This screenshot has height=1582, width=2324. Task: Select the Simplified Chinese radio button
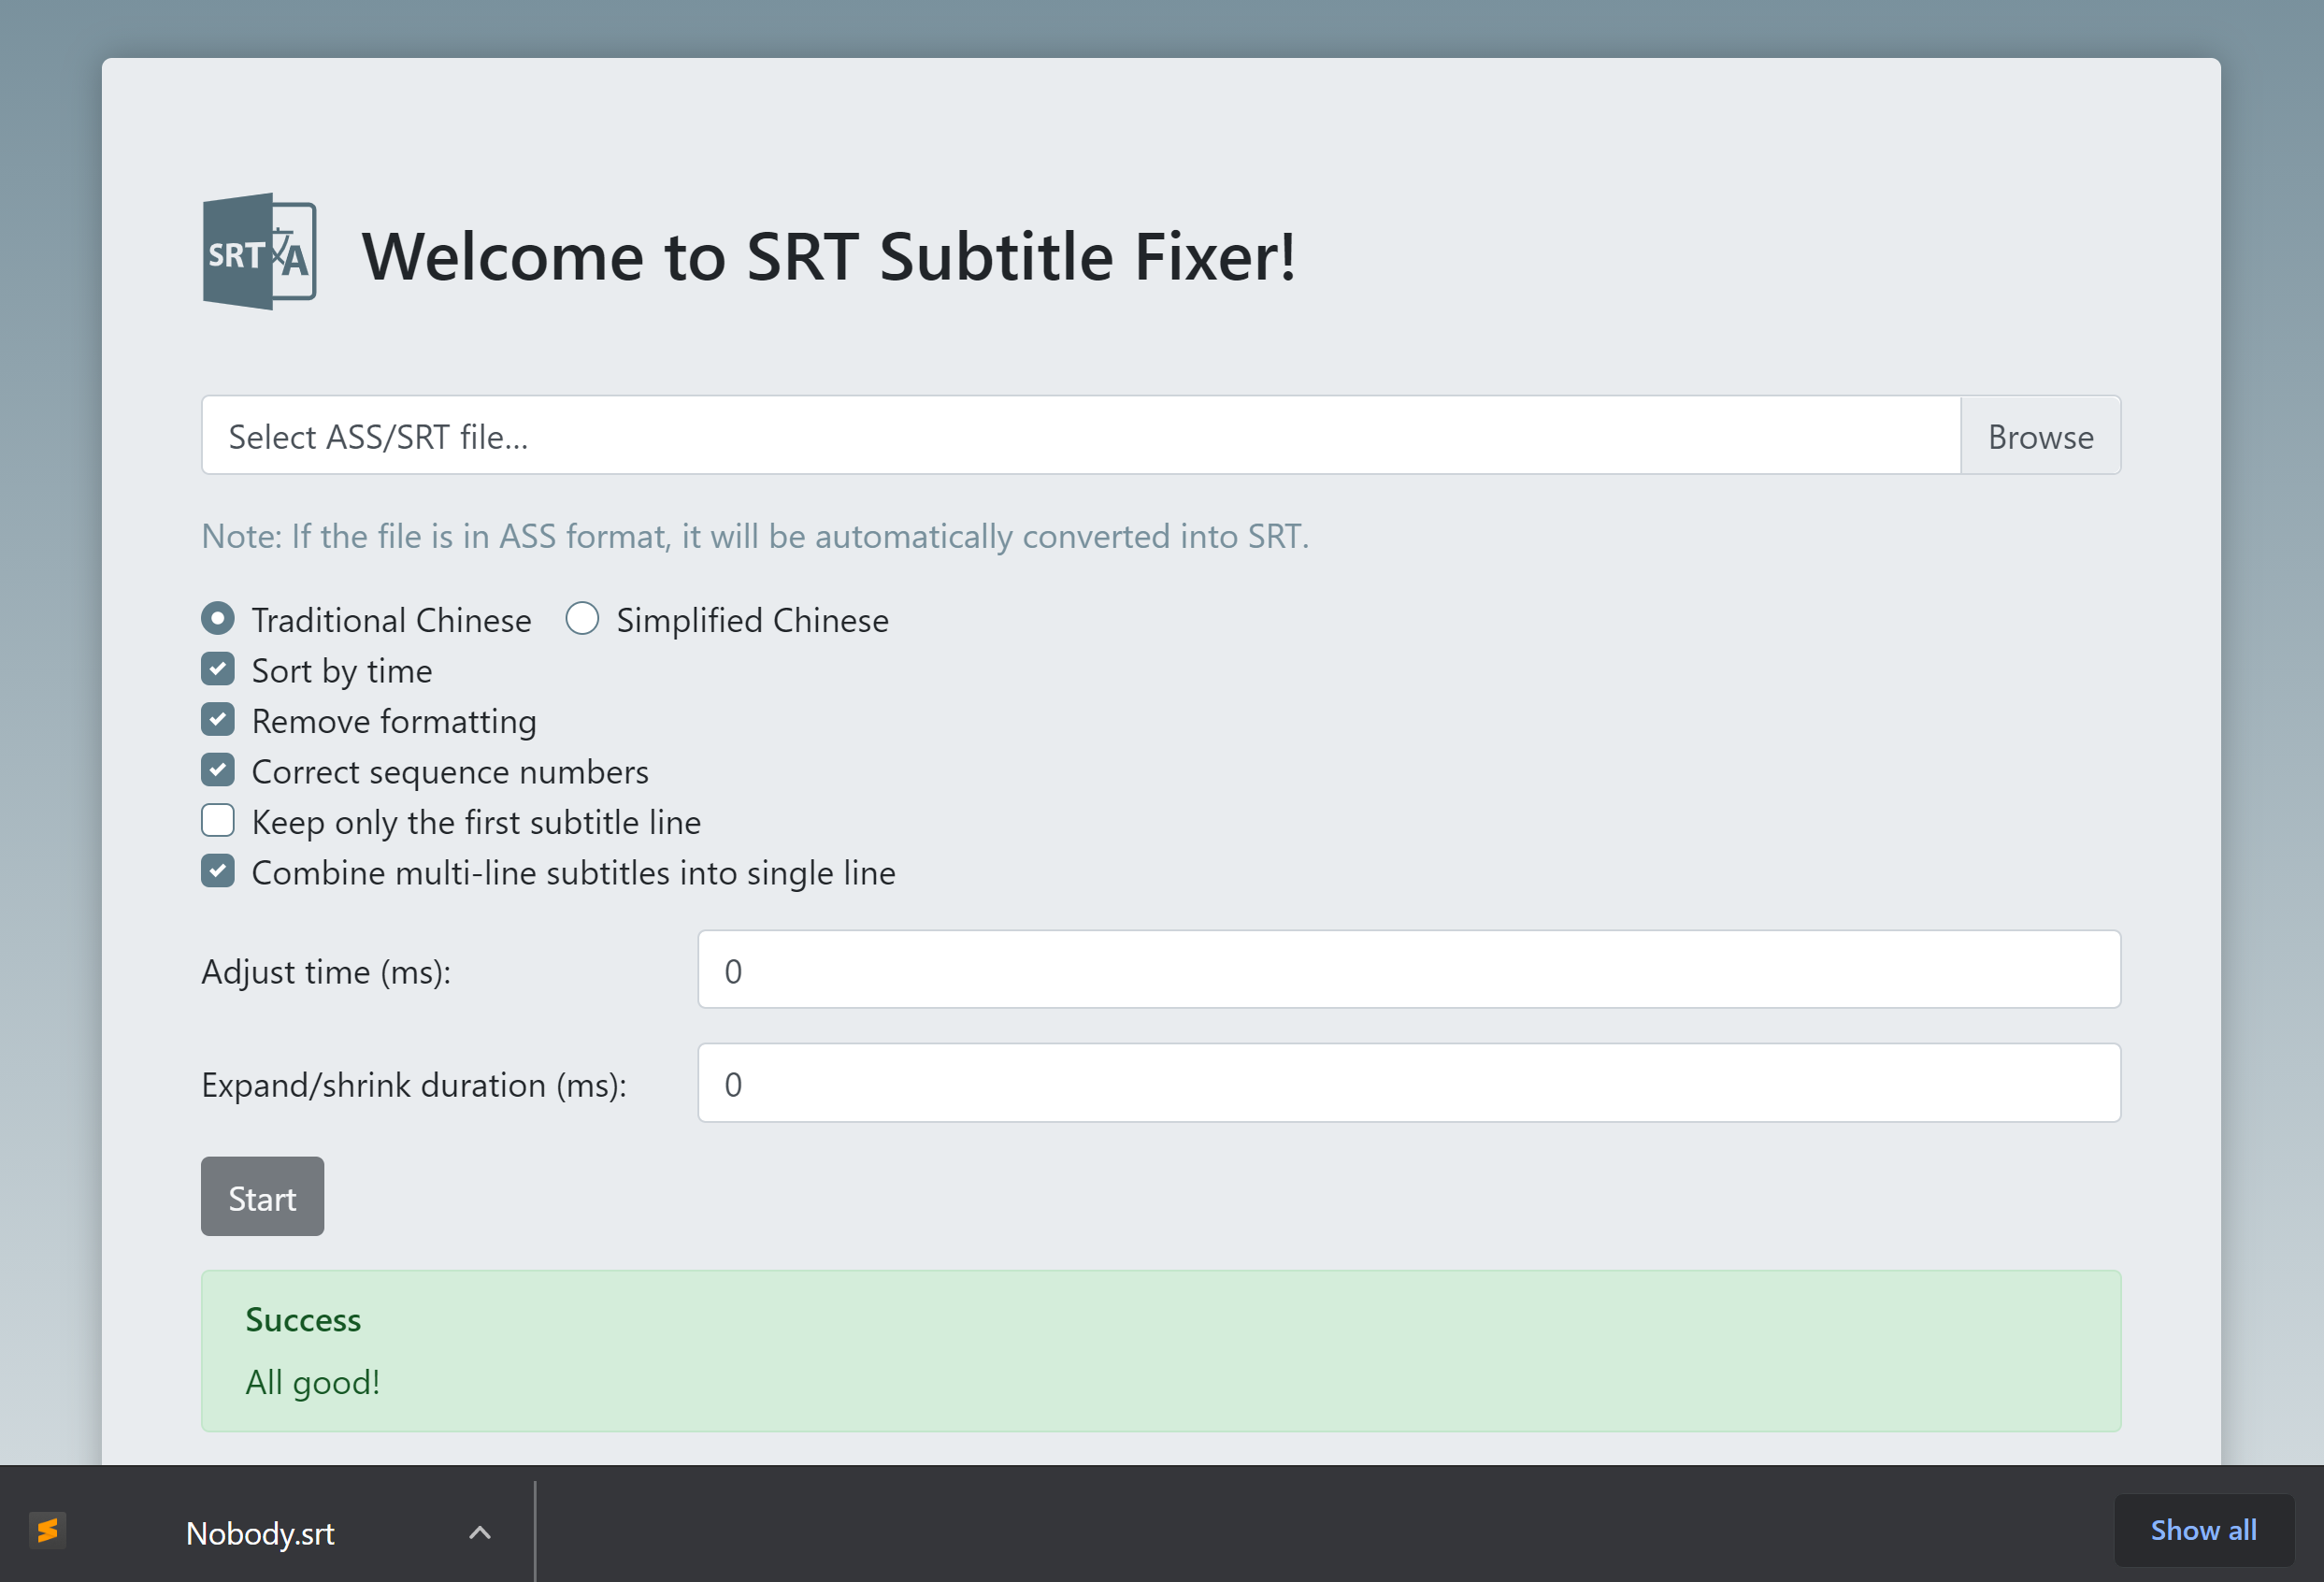coord(582,619)
